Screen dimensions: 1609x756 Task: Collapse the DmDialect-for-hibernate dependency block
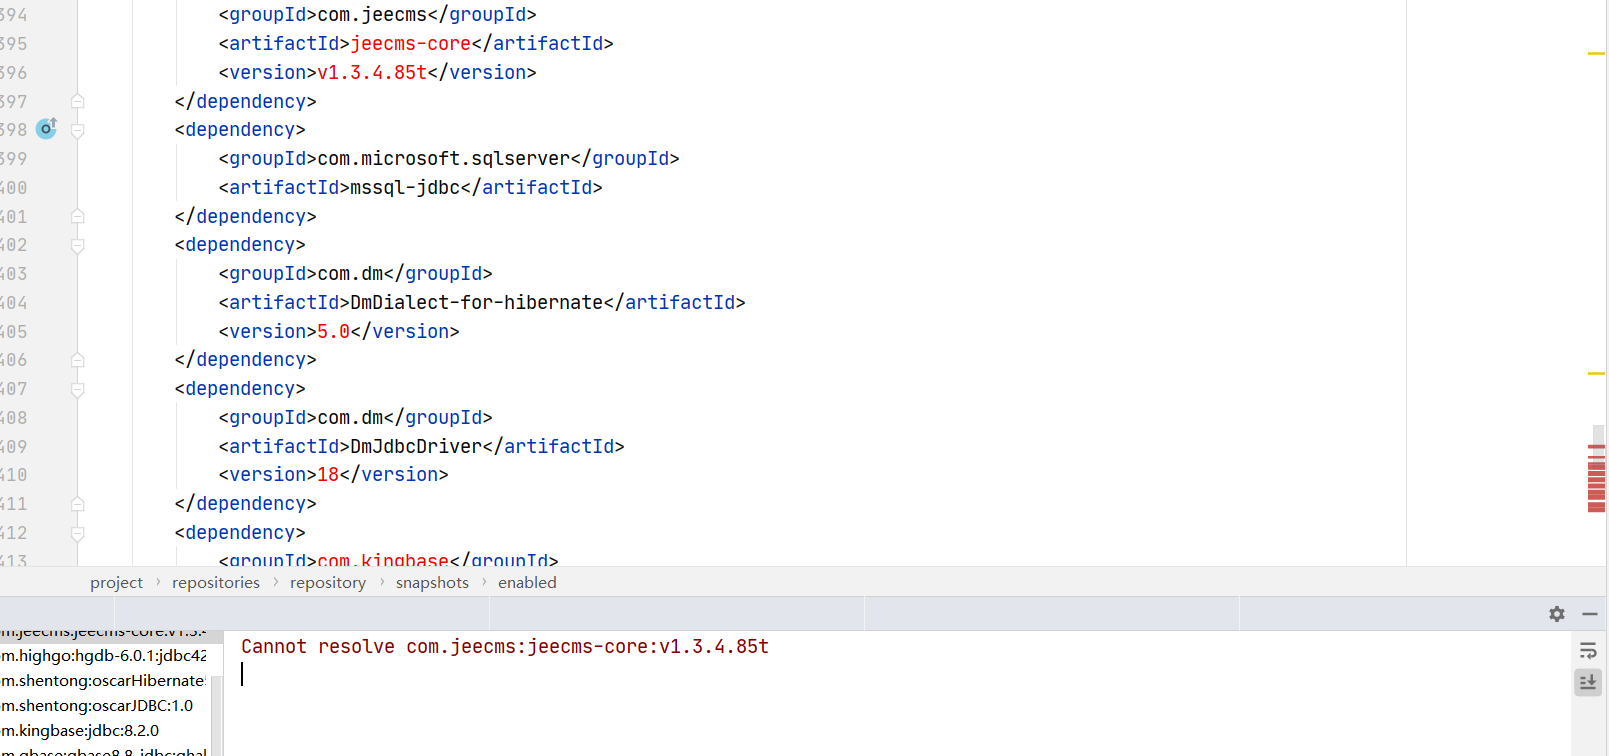pos(78,245)
